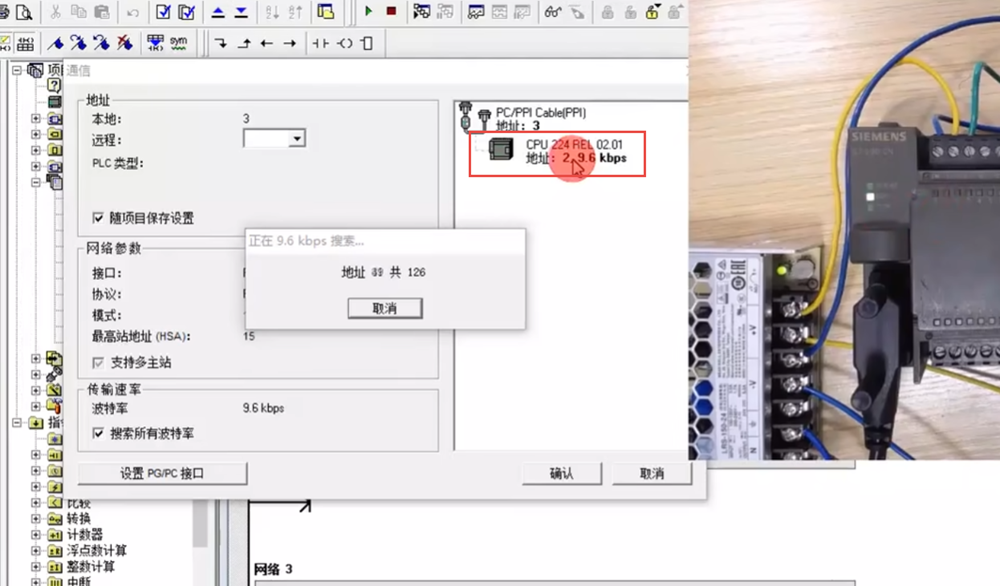Viewport: 1000px width, 586px height.
Task: Insert a line down using the down-arrow branch icon
Action: (221, 43)
